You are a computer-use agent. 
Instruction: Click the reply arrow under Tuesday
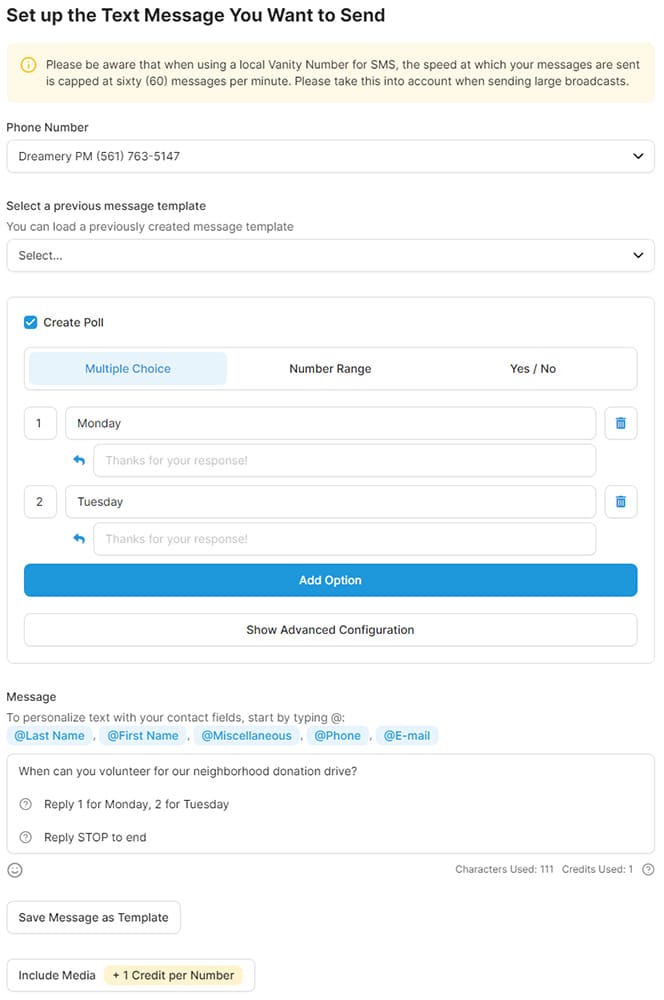point(79,539)
